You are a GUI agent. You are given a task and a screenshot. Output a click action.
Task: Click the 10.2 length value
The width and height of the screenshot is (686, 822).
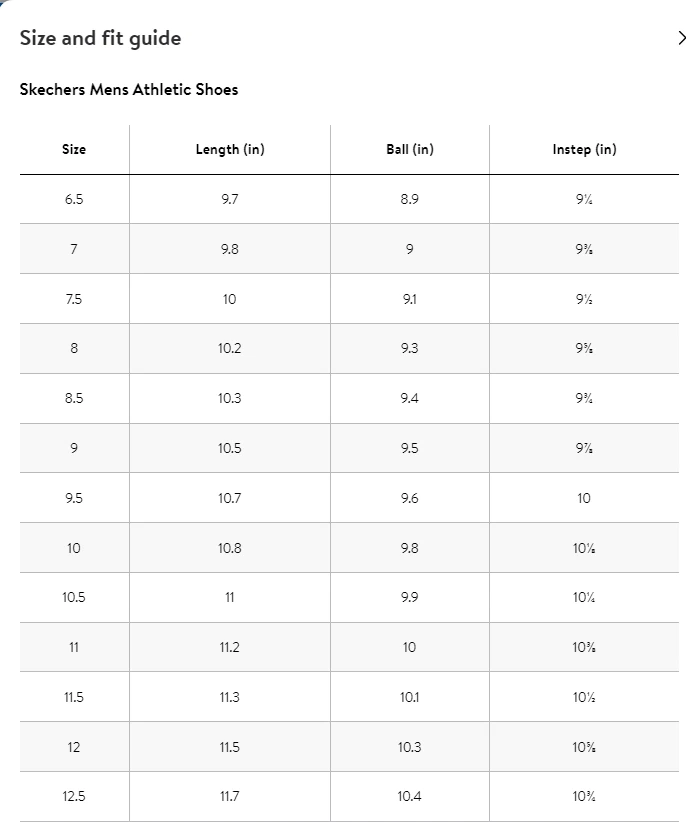pyautogui.click(x=230, y=349)
